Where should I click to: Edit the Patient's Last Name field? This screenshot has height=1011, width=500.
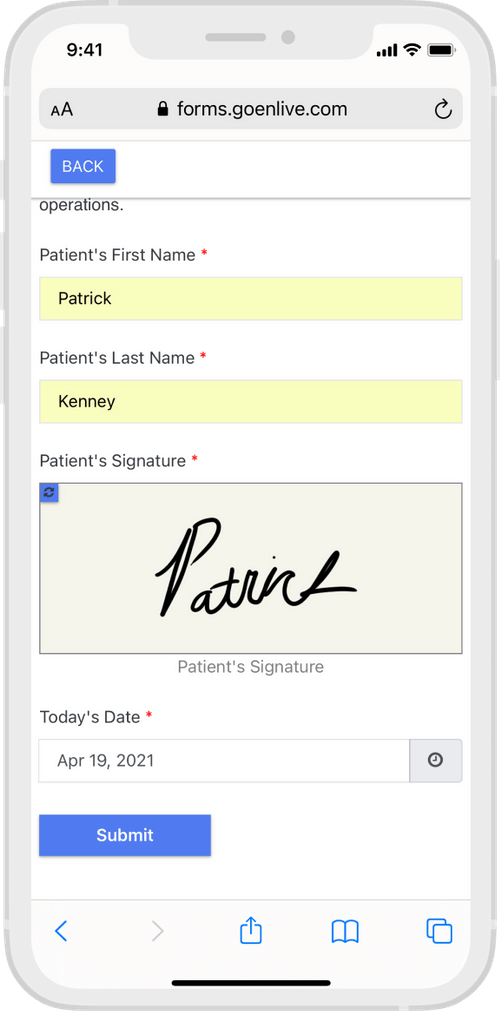click(x=251, y=401)
